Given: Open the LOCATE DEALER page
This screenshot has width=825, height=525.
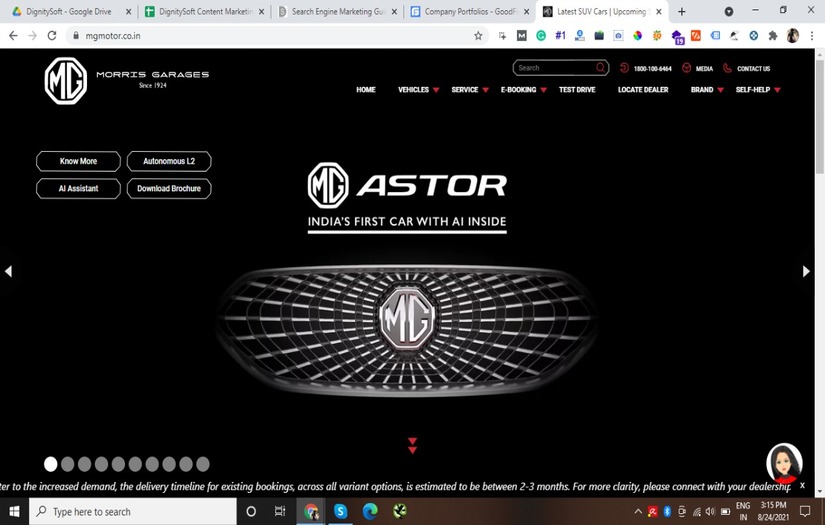Looking at the screenshot, I should (643, 90).
